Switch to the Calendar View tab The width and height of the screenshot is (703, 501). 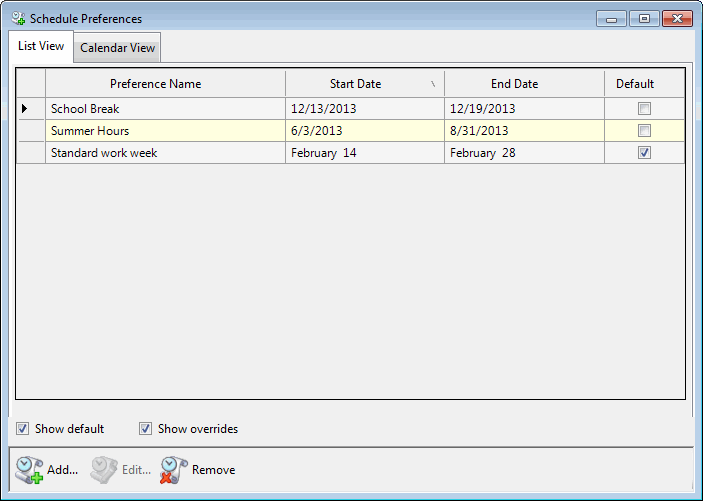tap(117, 47)
